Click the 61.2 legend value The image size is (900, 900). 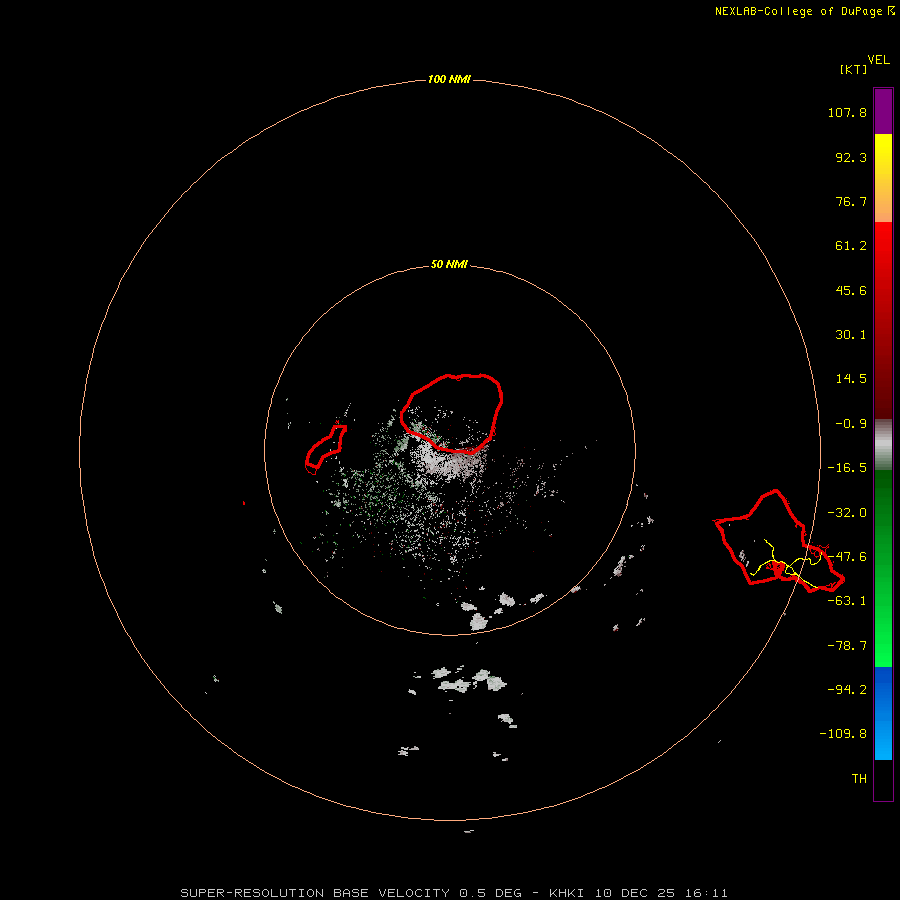point(851,246)
